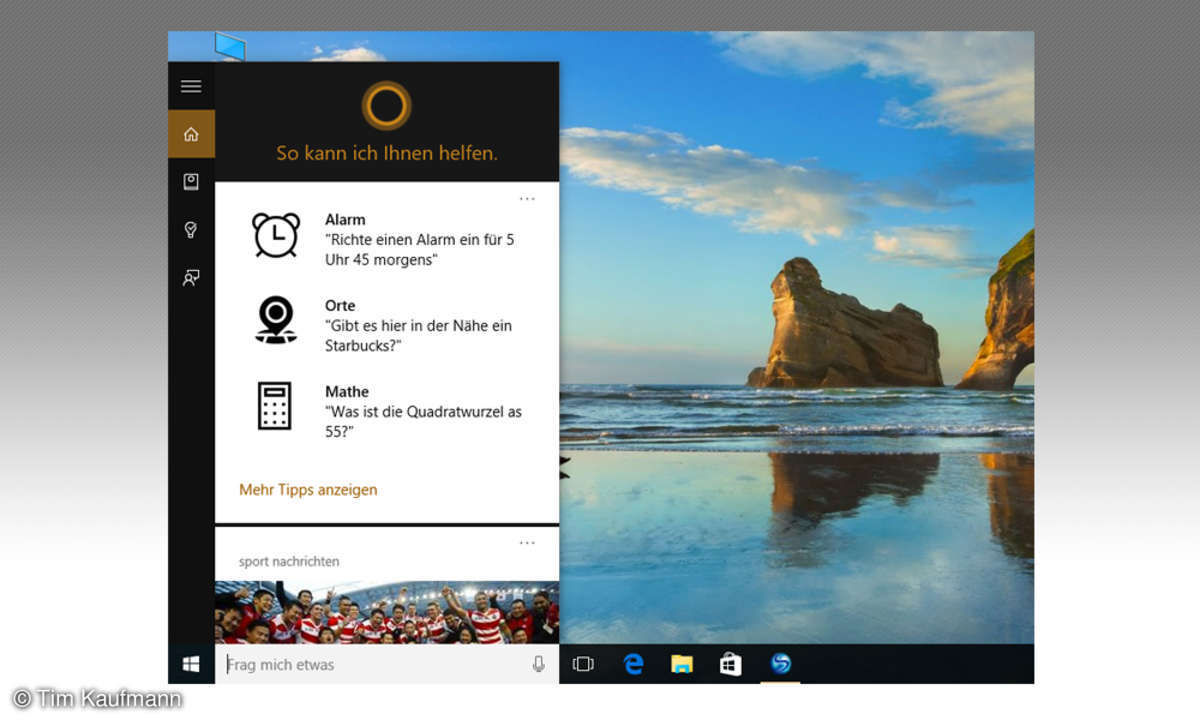Click the 'Richte einen Alarm ein' example text
Image resolution: width=1200 pixels, height=720 pixels.
point(420,250)
